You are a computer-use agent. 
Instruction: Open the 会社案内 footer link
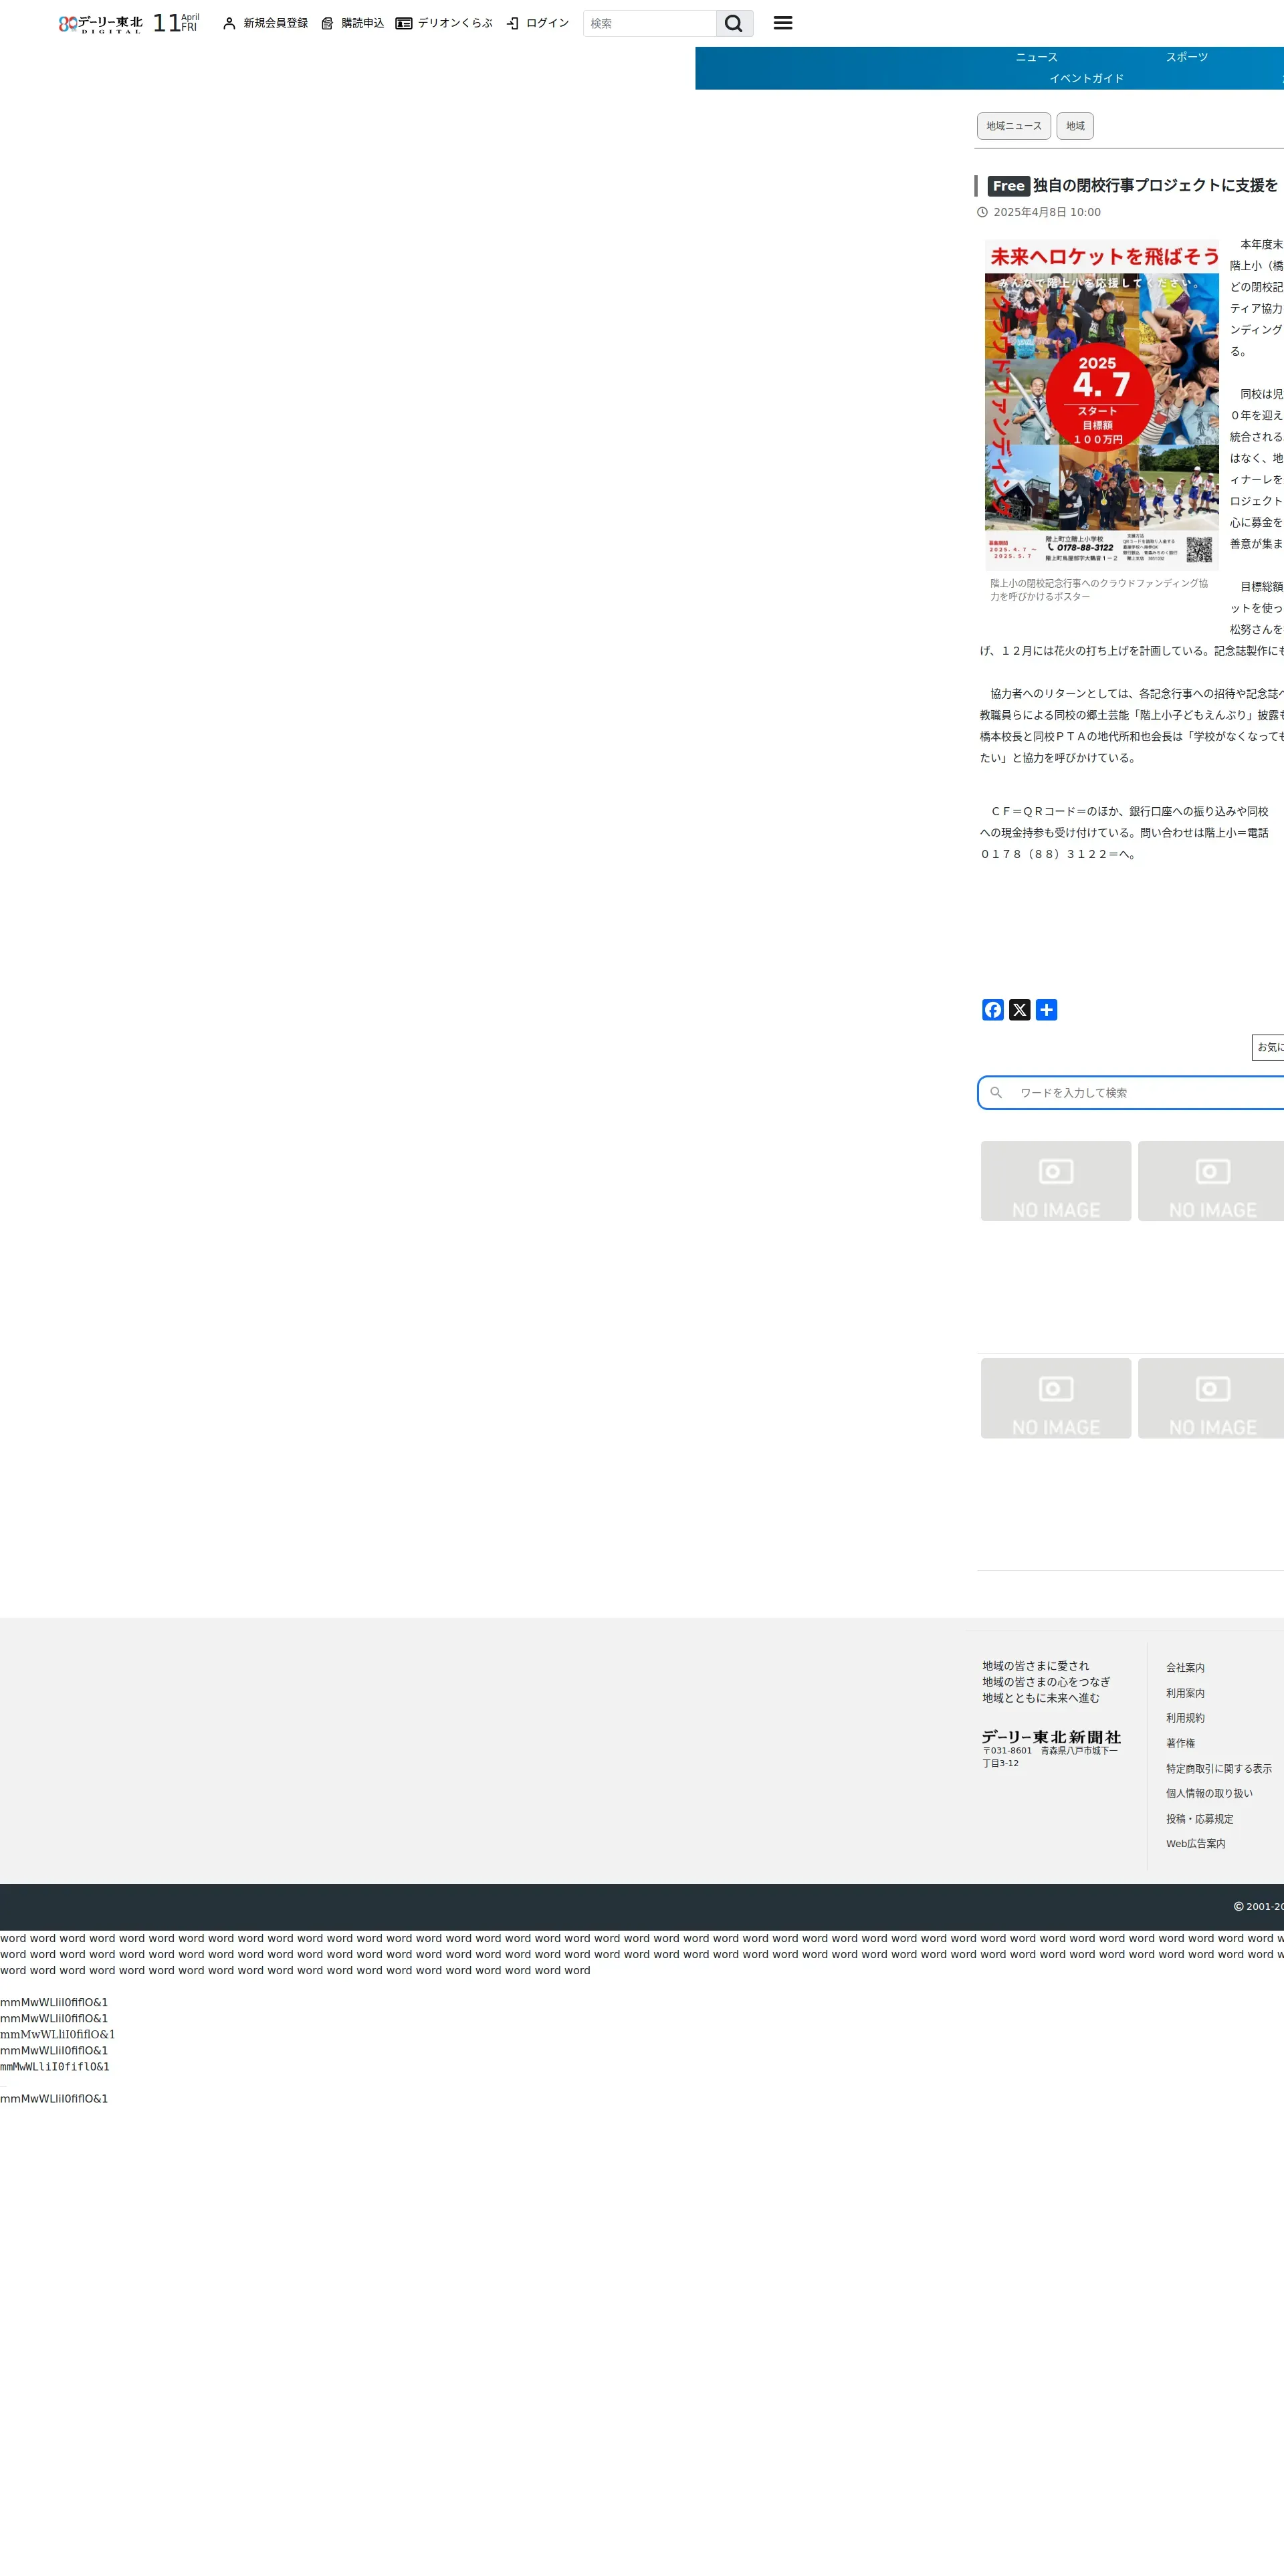click(1185, 1667)
